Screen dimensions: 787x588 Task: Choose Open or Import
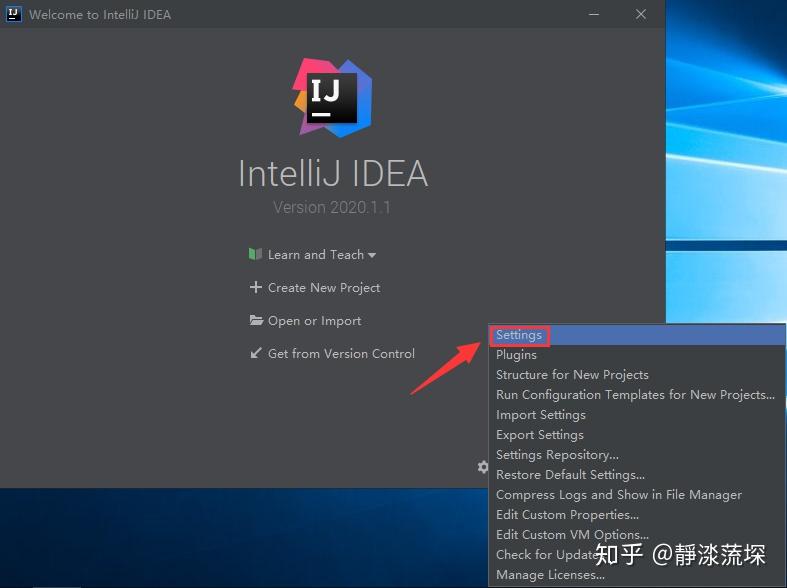pos(315,321)
